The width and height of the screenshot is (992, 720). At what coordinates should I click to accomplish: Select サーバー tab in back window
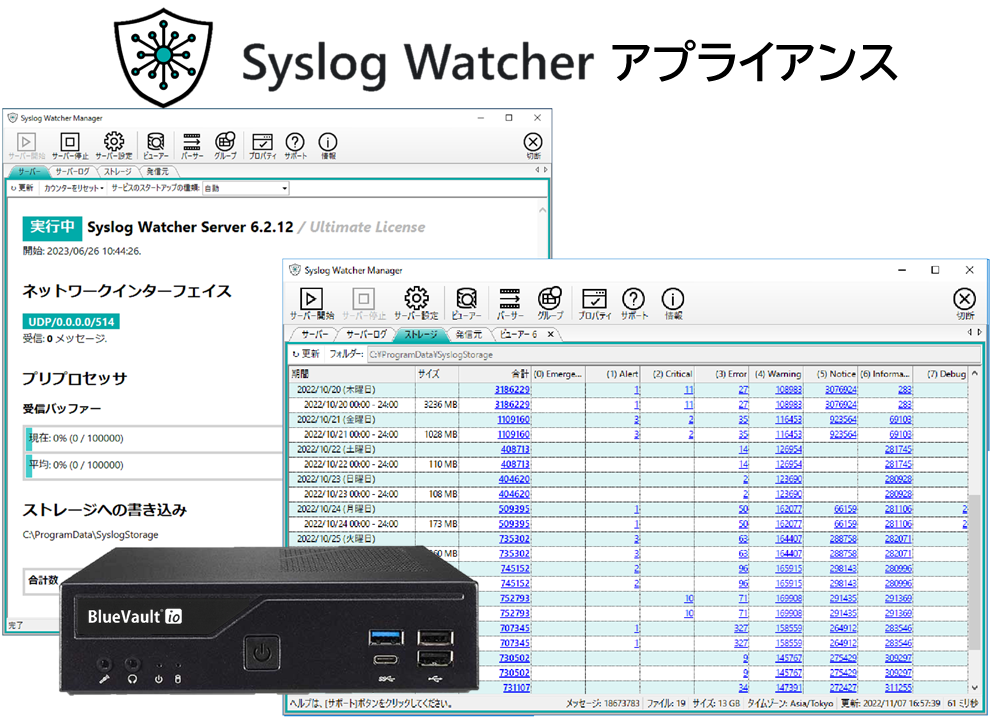pyautogui.click(x=29, y=171)
